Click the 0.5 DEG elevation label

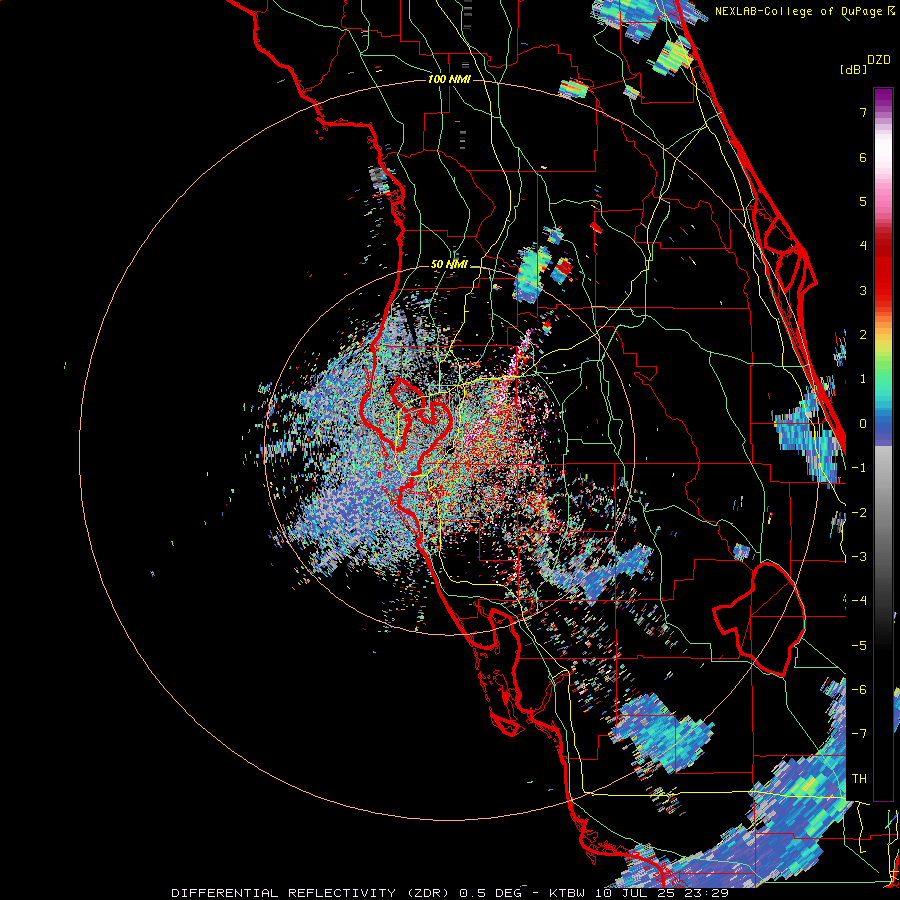point(490,893)
